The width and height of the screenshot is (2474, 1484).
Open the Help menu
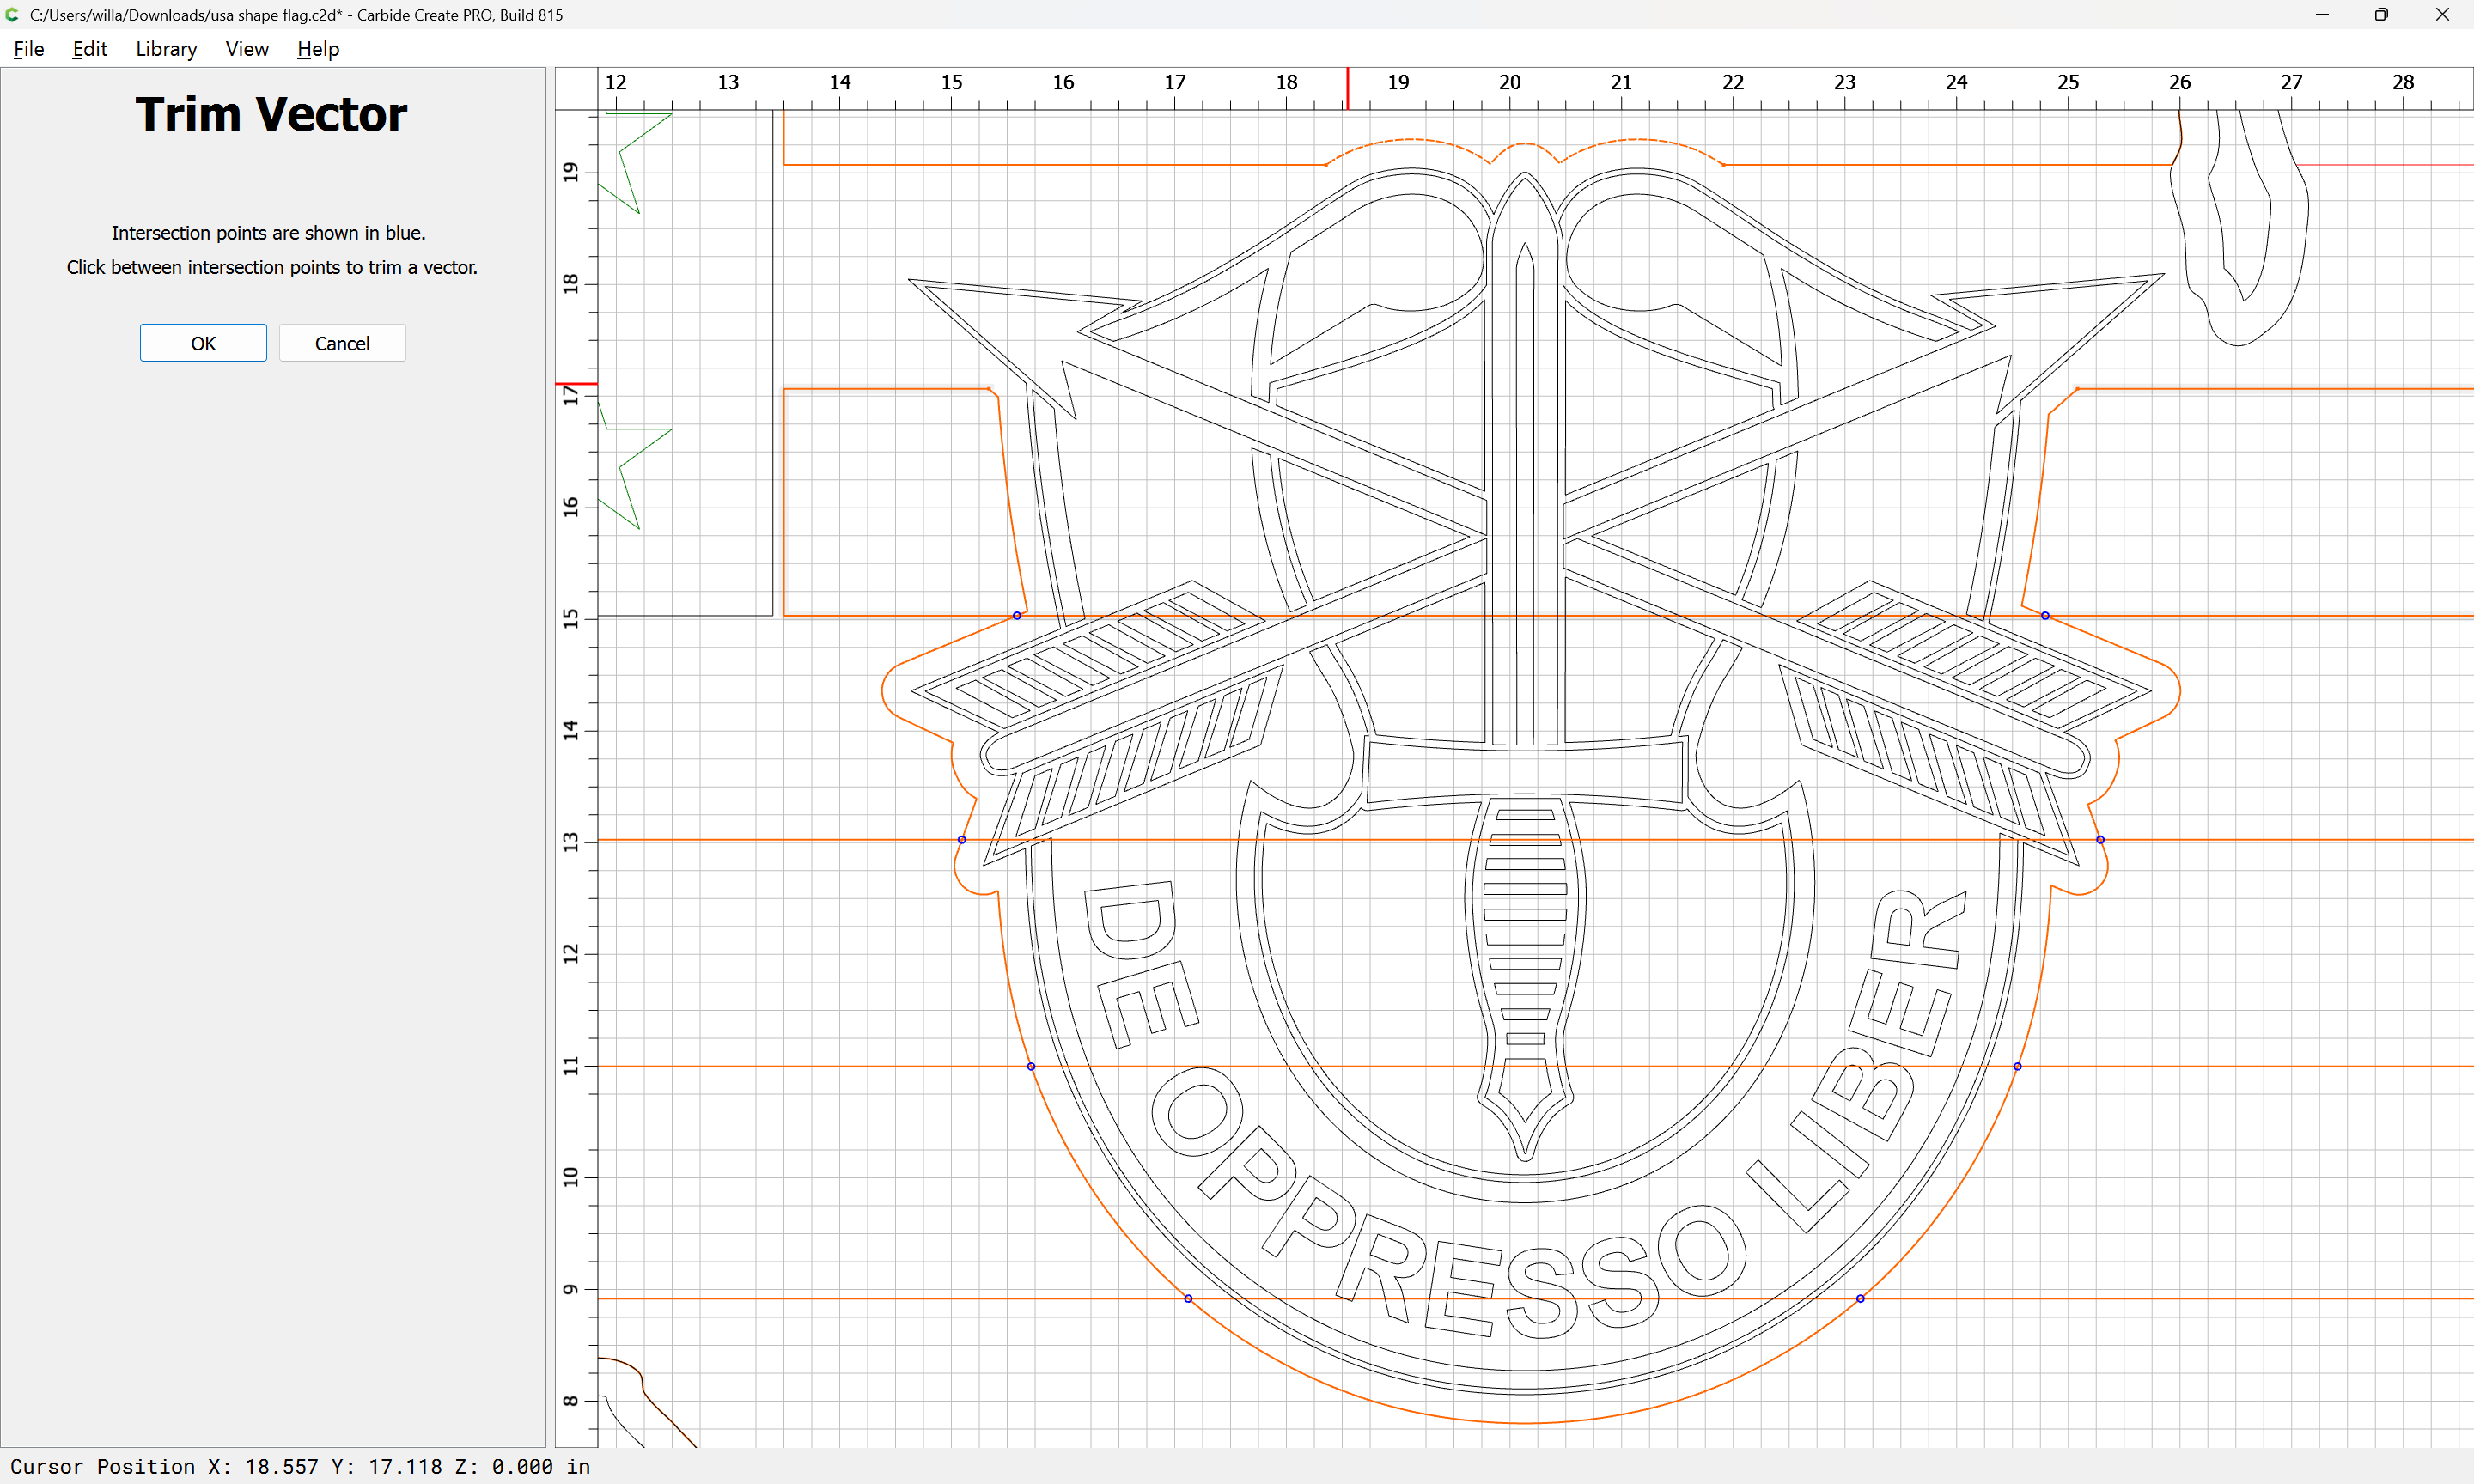318,49
